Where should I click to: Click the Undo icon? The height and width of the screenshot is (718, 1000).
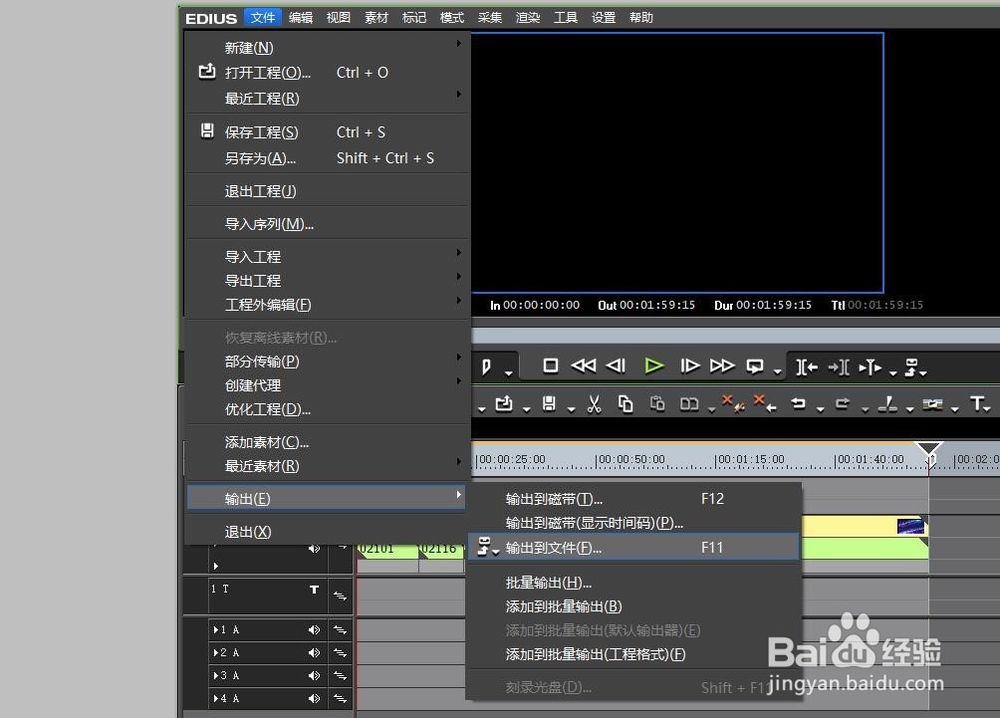(x=798, y=404)
